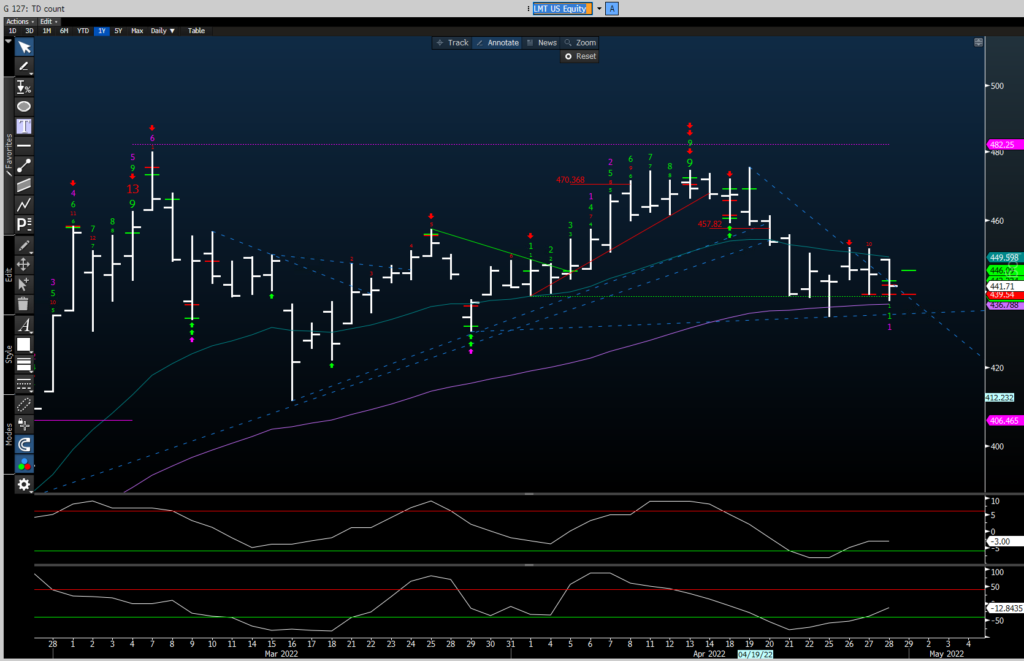Image resolution: width=1024 pixels, height=661 pixels.
Task: Select the move annotation tool
Action: pyautogui.click(x=24, y=265)
